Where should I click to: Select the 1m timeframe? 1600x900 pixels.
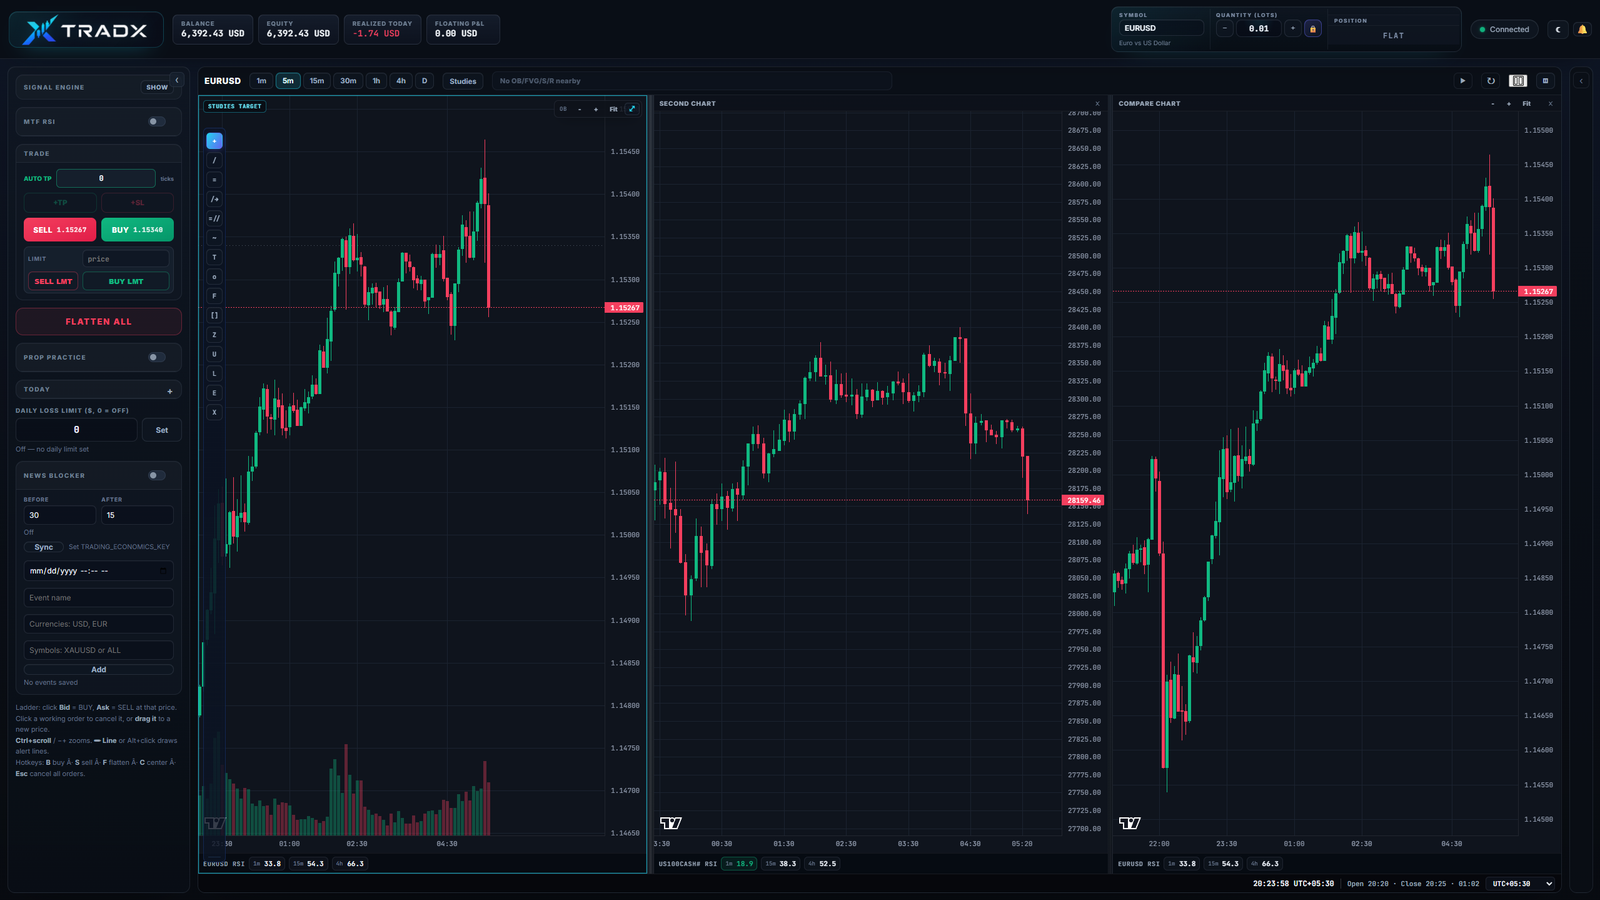261,81
